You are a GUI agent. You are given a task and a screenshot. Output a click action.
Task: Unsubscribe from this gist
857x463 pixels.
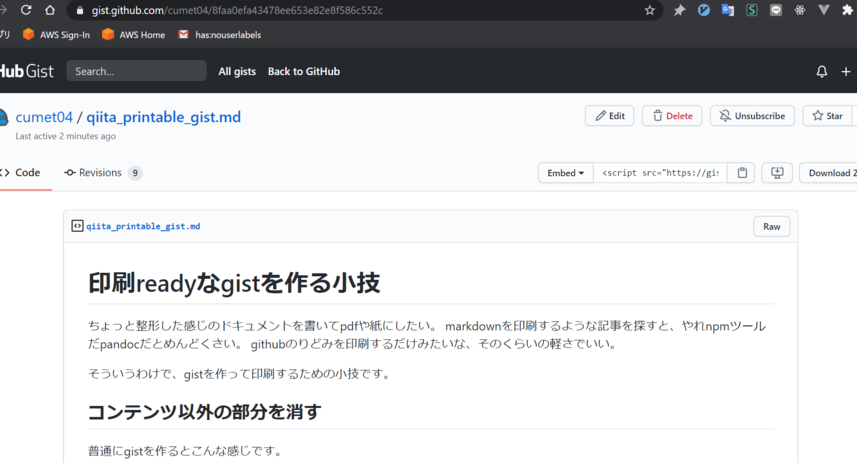[x=752, y=116]
